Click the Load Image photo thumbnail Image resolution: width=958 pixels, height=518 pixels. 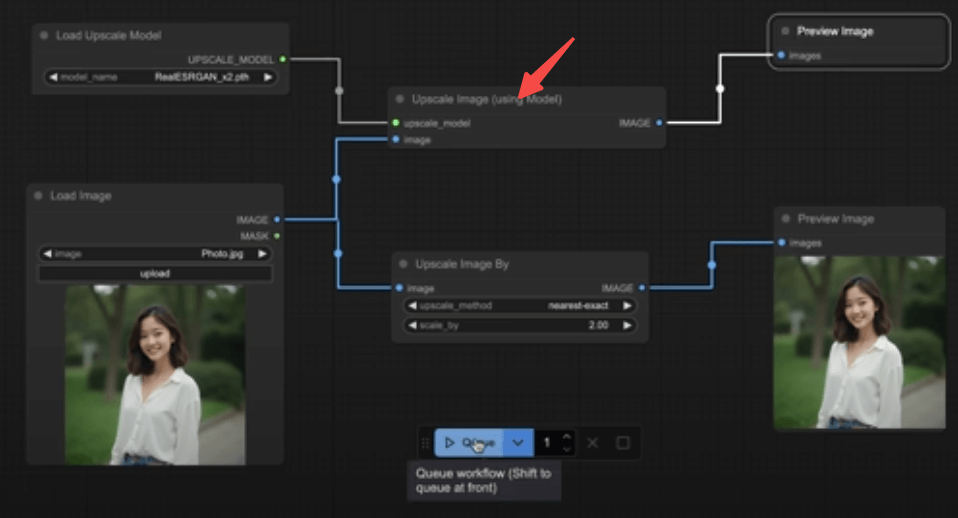155,375
